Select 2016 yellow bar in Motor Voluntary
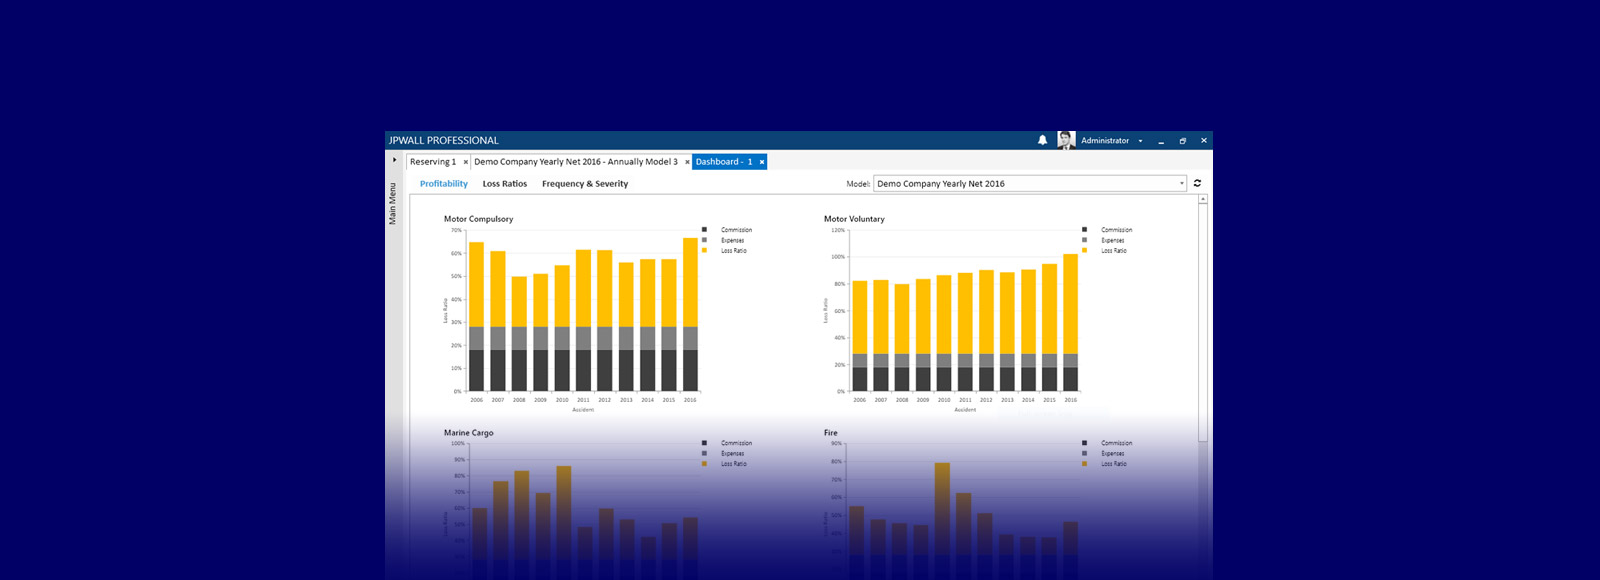1600x580 pixels. pos(1071,304)
